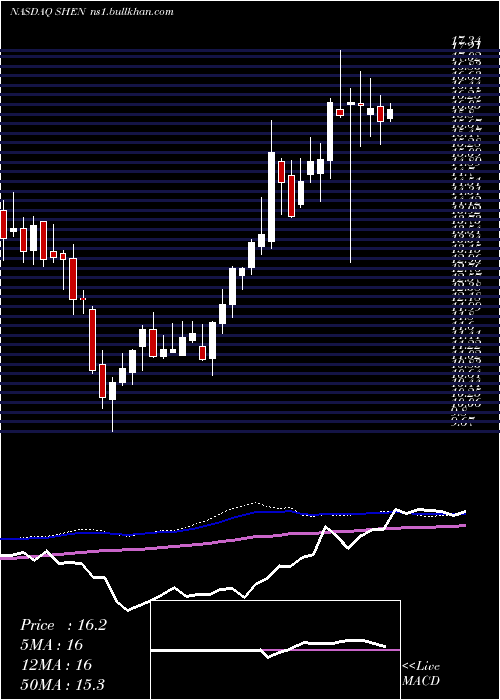Click the Price : 16.2 label
500x700 pixels.
(x=63, y=625)
